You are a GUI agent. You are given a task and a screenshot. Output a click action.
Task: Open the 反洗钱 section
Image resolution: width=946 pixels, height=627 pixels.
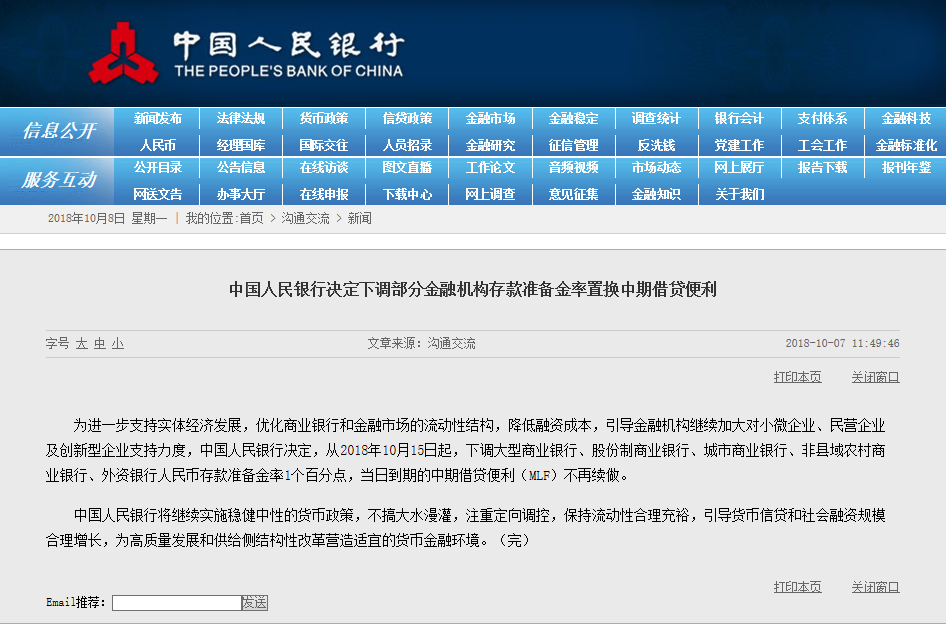point(656,145)
